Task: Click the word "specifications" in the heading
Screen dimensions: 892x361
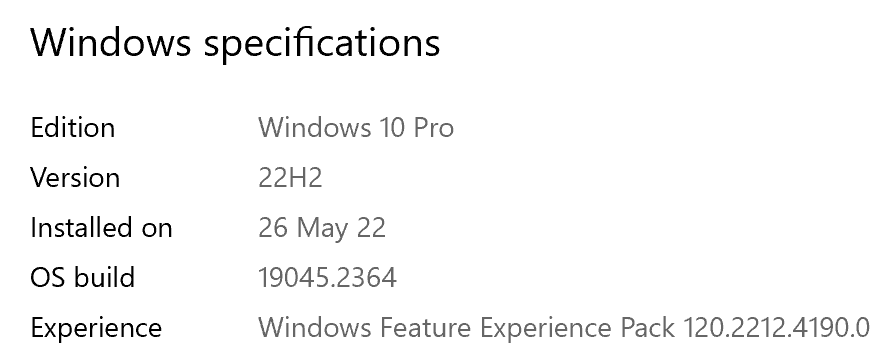Action: 322,45
